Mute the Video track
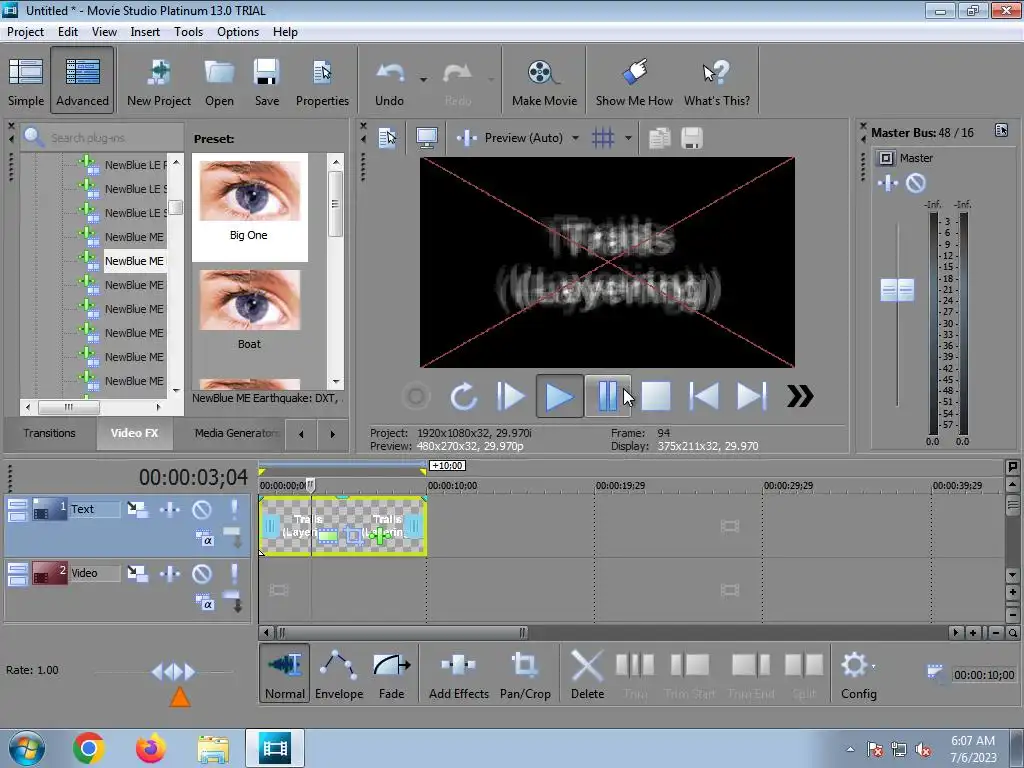Screen dimensions: 1024x768 click(202, 574)
